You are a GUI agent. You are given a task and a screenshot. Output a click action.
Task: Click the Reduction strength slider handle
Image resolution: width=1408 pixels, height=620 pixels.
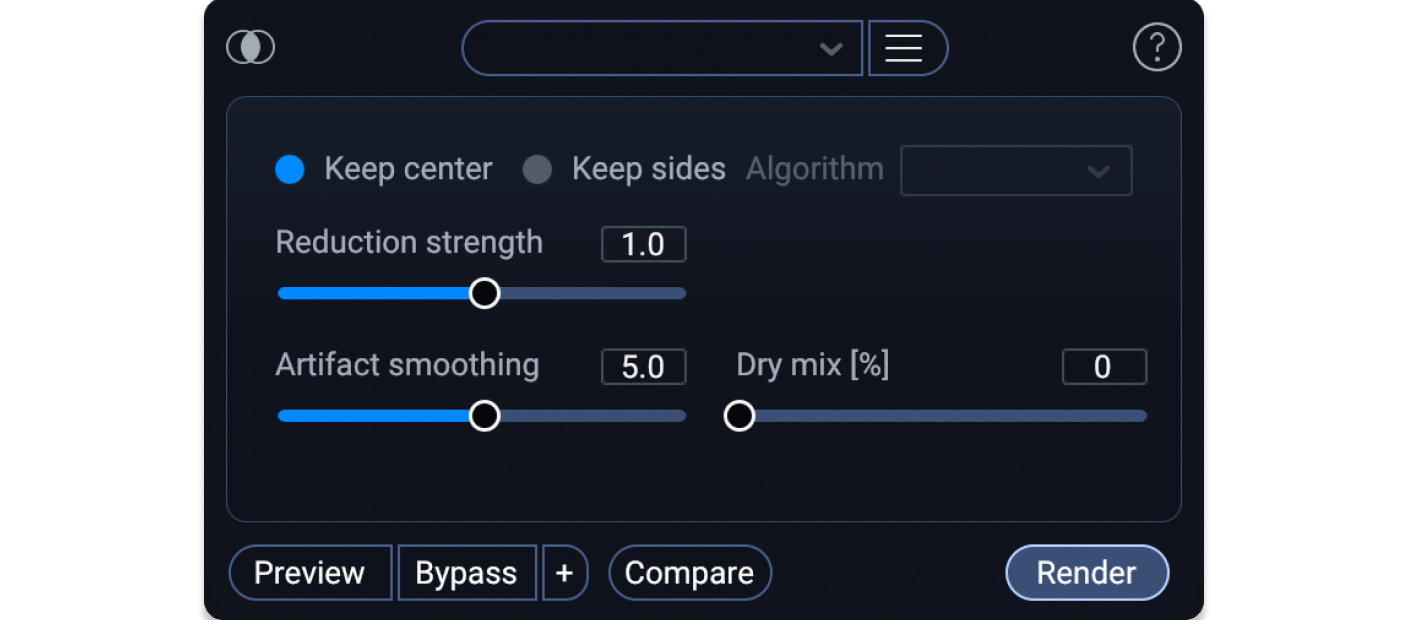pos(485,293)
